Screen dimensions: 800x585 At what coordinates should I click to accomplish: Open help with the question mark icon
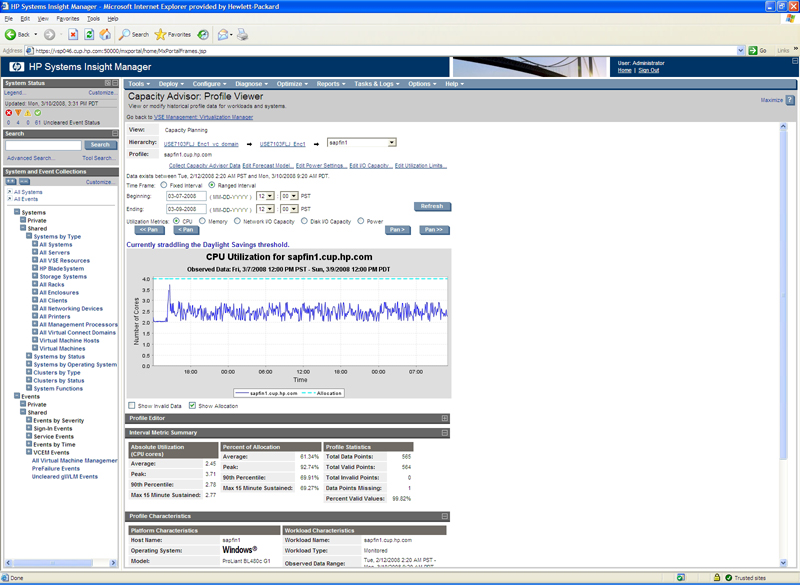tap(790, 100)
